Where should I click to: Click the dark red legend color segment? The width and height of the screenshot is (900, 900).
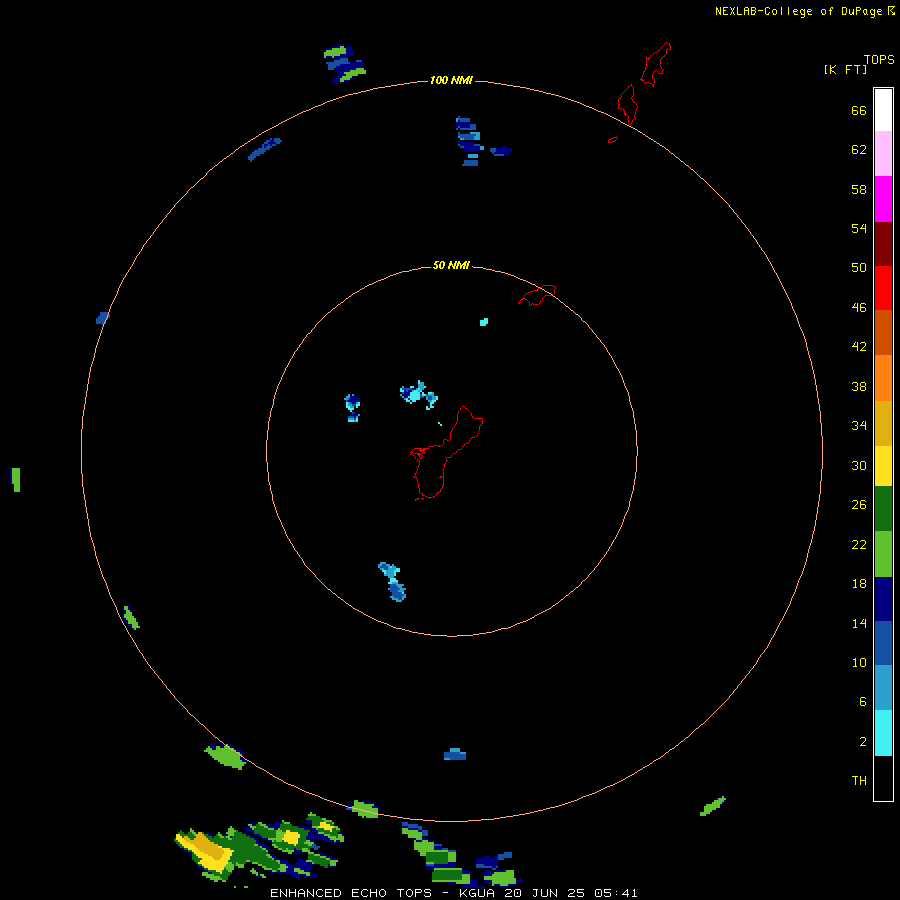883,243
